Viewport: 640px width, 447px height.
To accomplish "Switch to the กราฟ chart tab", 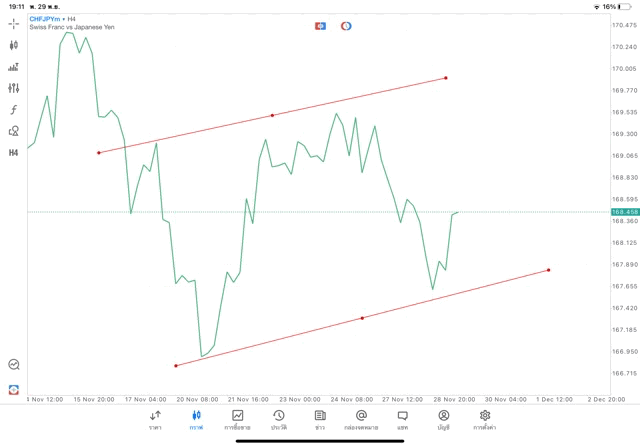I will click(x=196, y=419).
